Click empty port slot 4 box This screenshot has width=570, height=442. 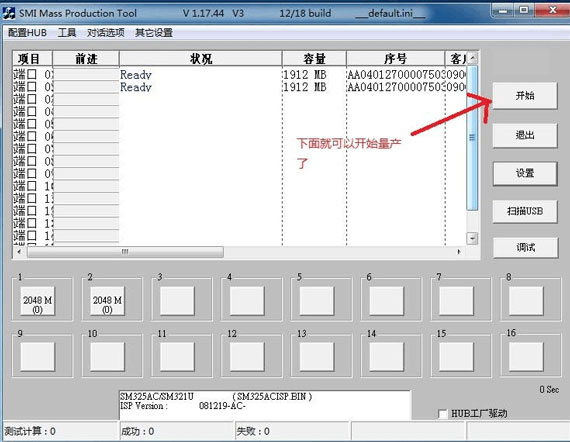247,301
